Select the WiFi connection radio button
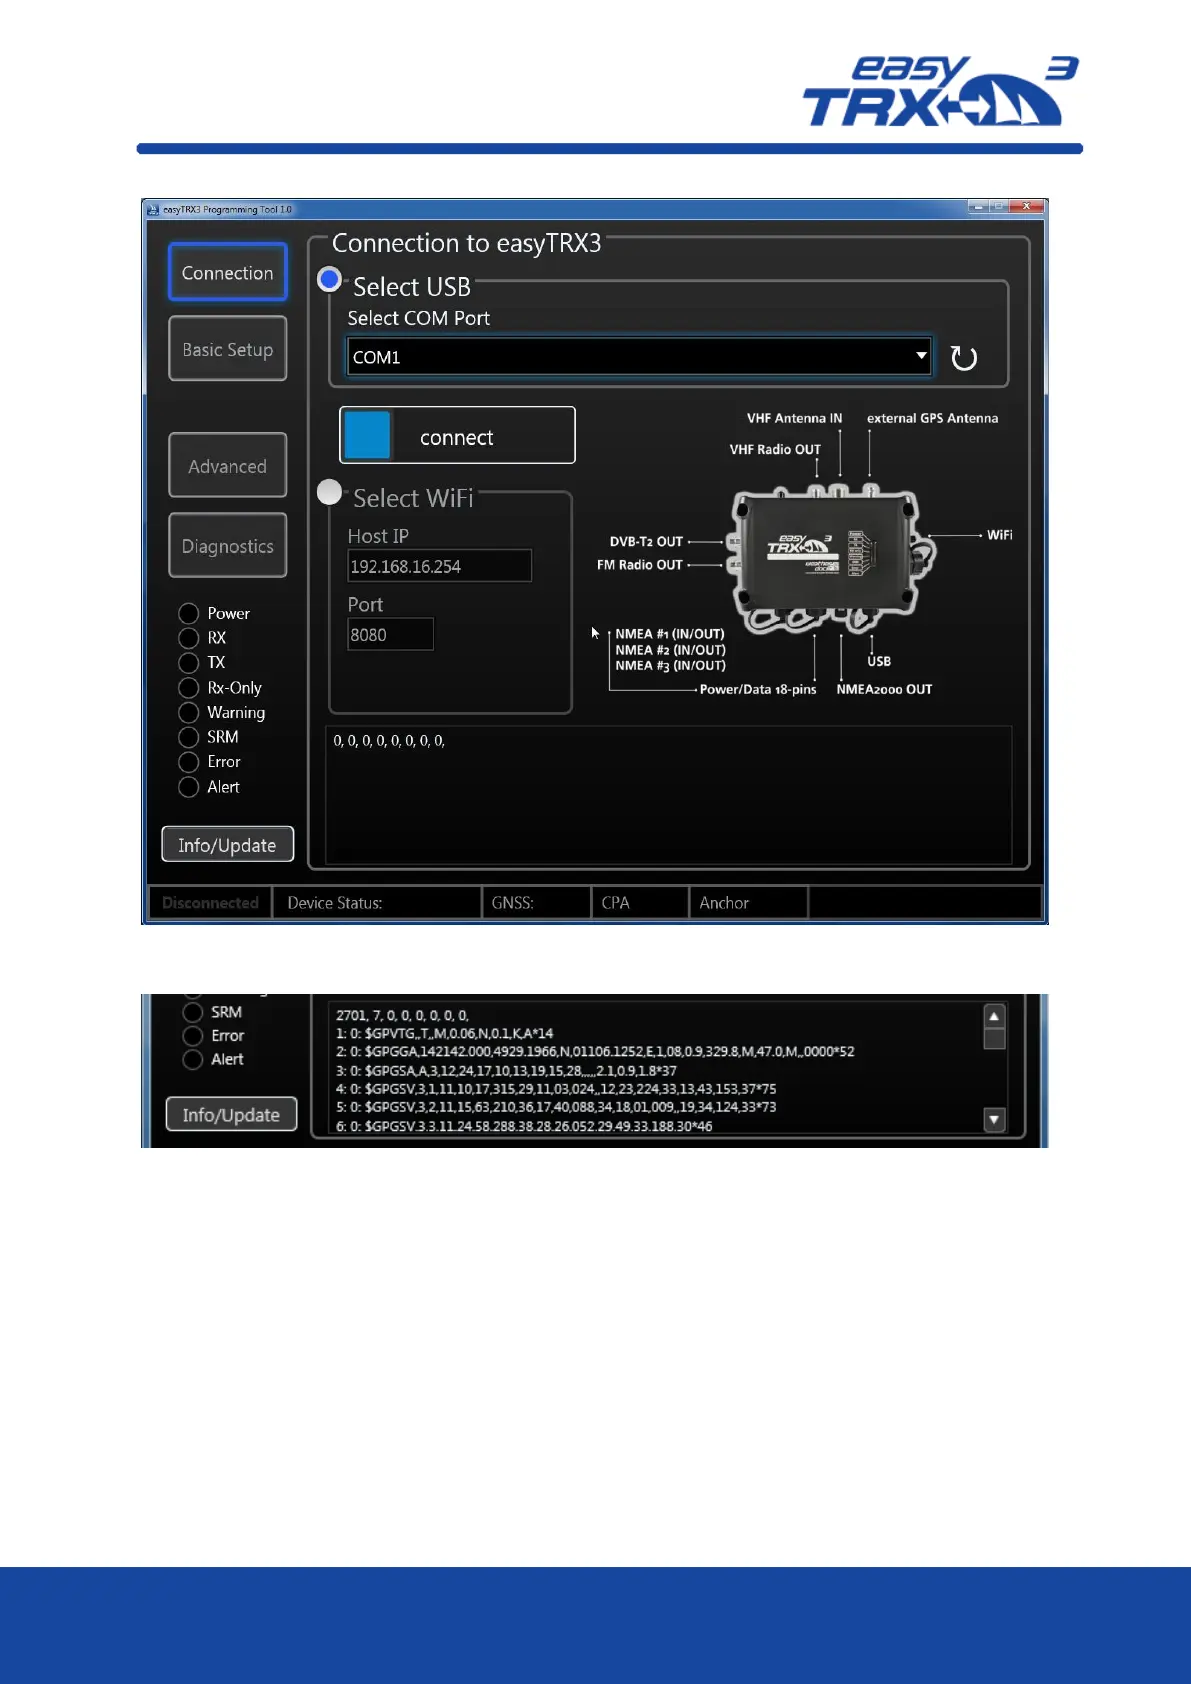 pyautogui.click(x=329, y=492)
